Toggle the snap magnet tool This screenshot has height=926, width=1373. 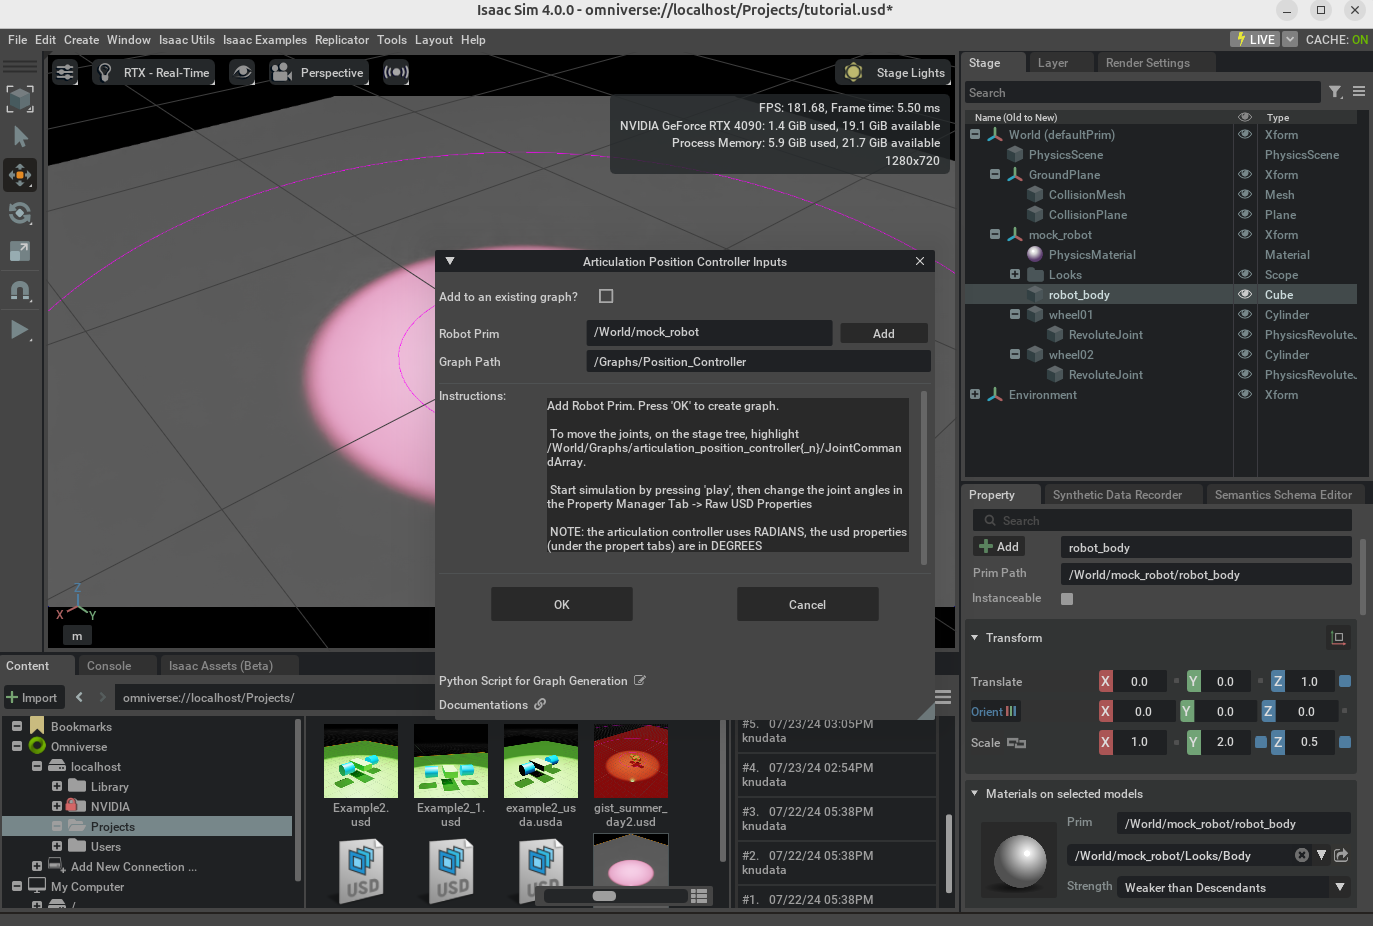(20, 290)
